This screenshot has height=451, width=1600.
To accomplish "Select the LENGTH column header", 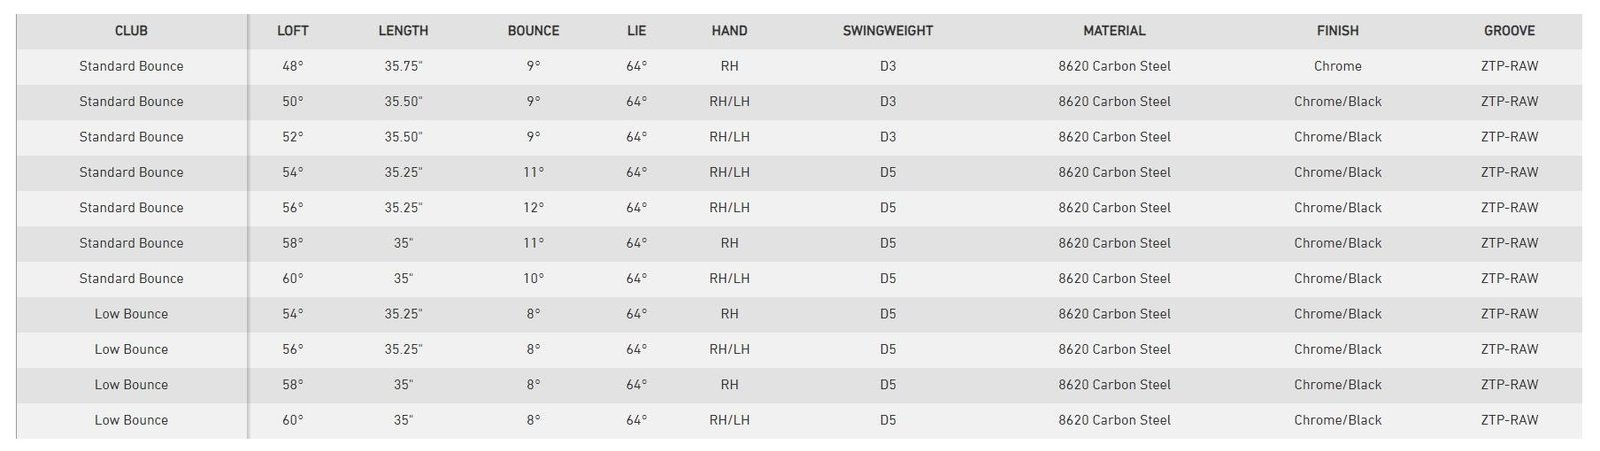I will 403,31.
